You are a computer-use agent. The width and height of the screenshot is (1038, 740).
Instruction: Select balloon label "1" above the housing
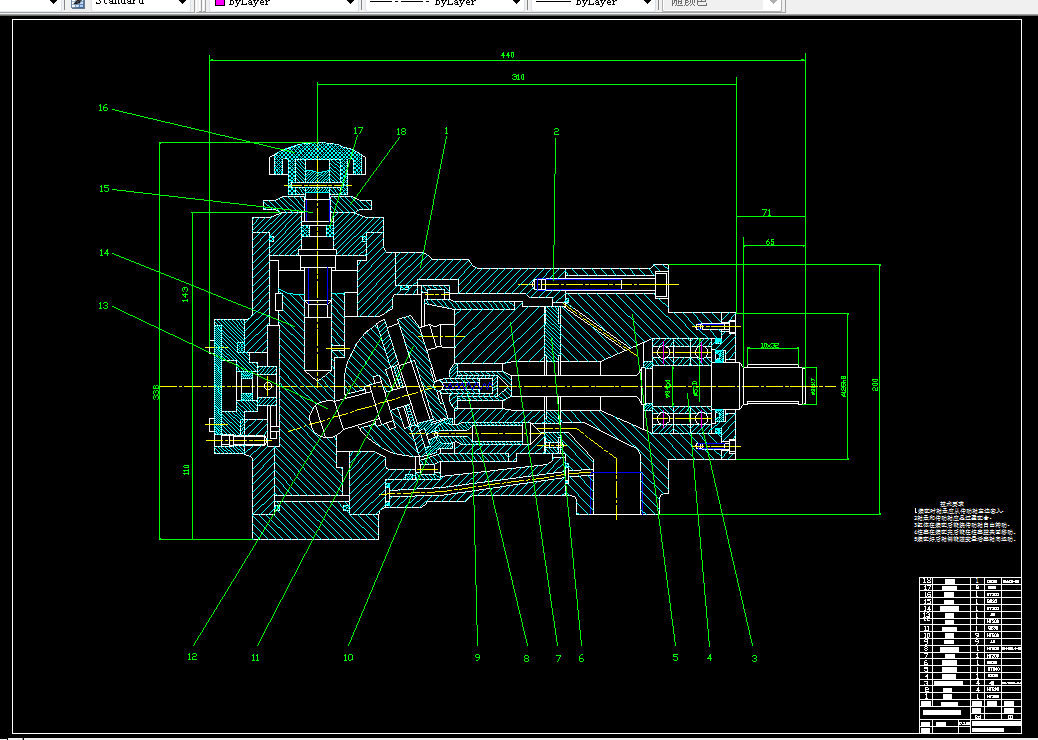(446, 131)
